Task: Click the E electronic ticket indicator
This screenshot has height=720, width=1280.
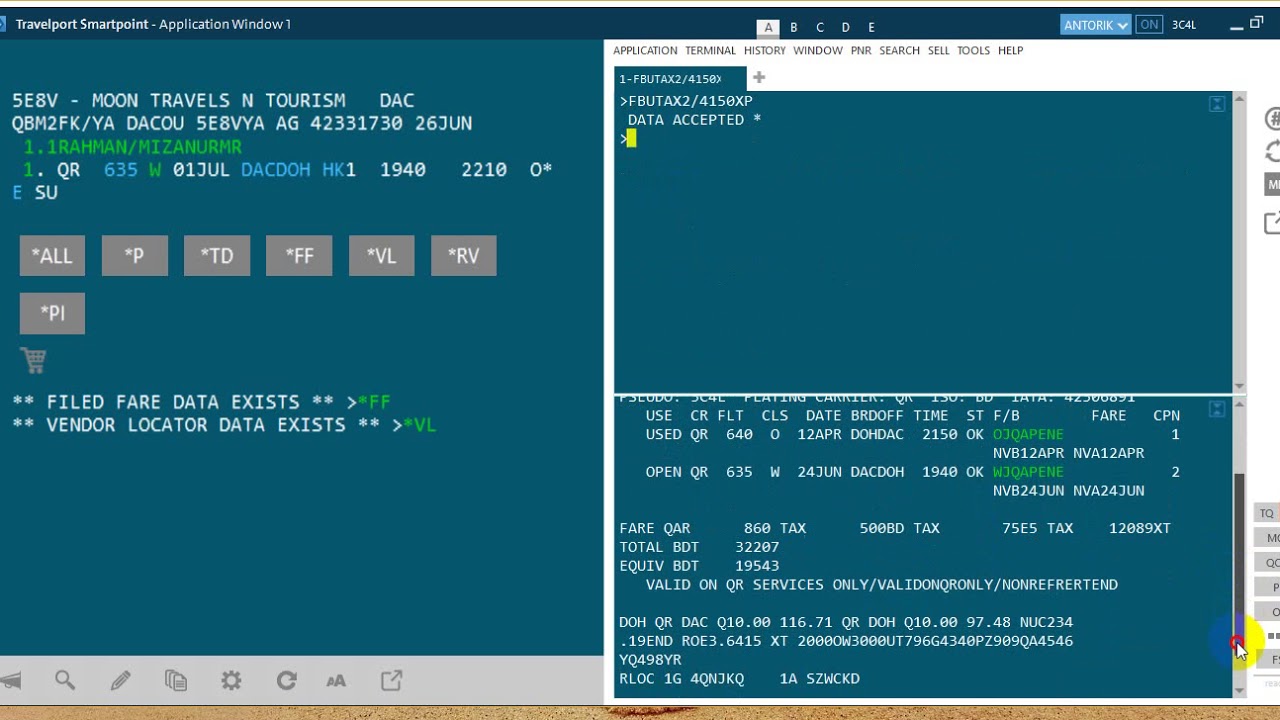Action: (x=17, y=193)
